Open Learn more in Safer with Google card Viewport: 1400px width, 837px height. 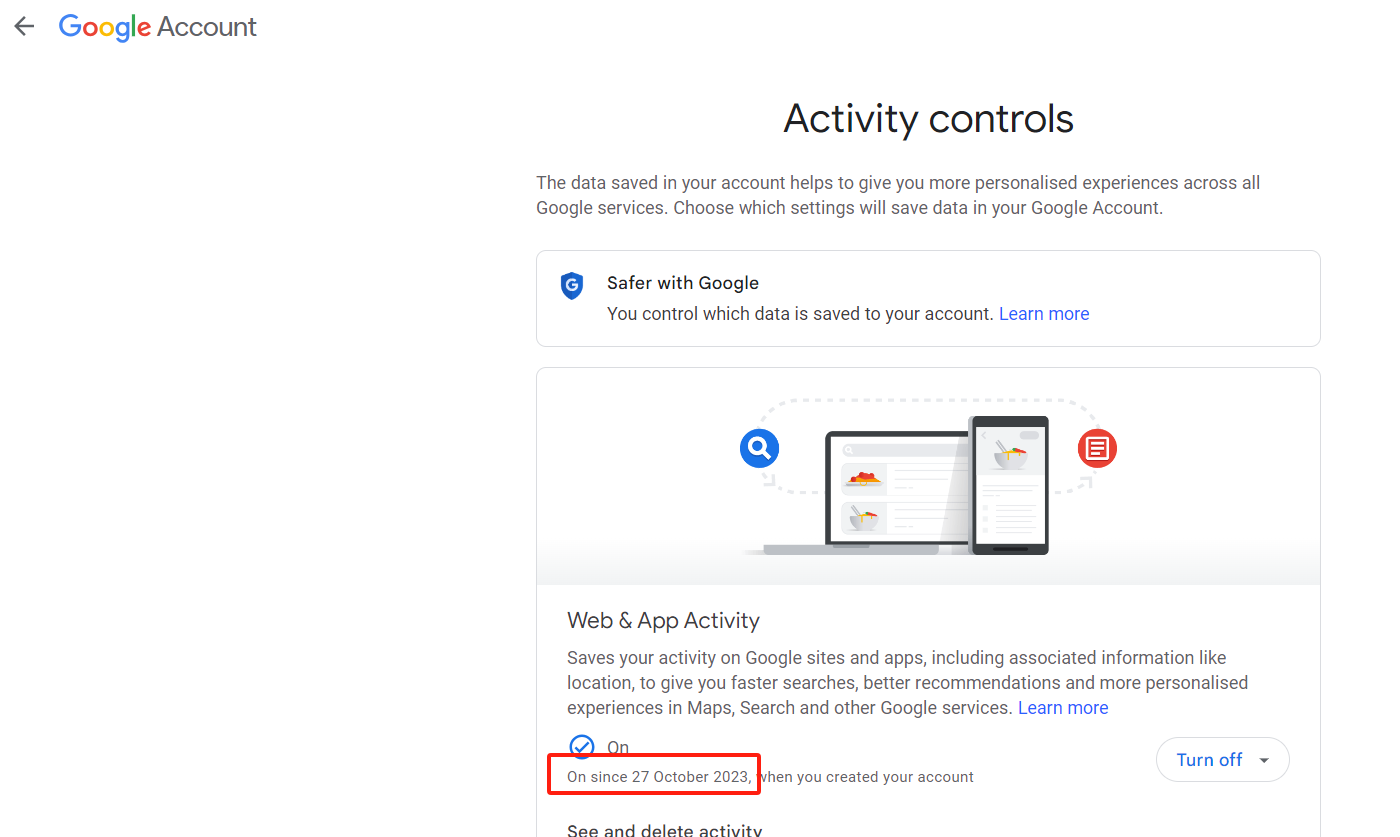click(1044, 314)
